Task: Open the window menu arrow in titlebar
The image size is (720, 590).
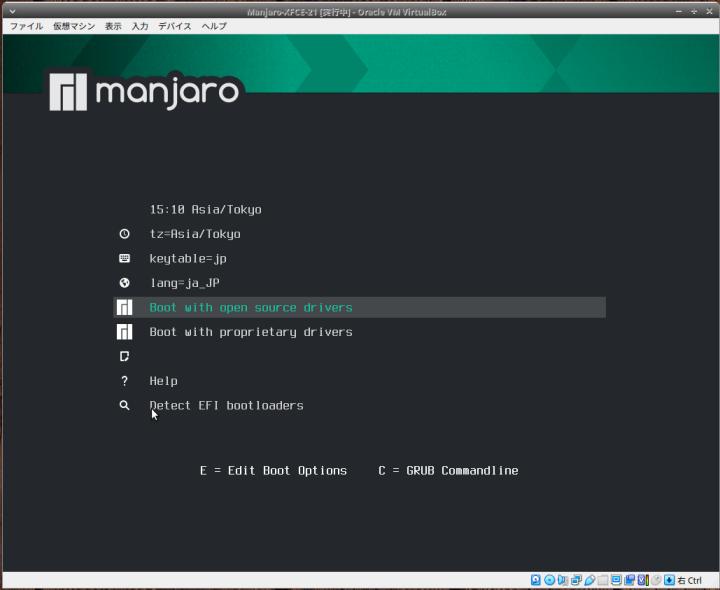Action: [12, 11]
